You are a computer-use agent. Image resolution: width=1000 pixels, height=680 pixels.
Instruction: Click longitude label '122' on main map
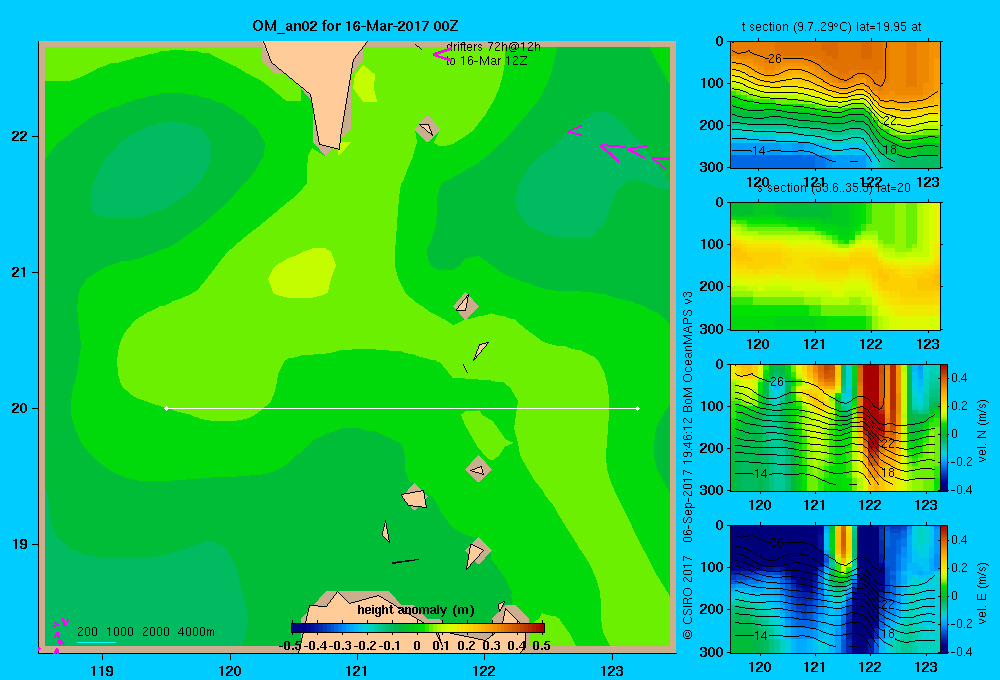[x=484, y=671]
